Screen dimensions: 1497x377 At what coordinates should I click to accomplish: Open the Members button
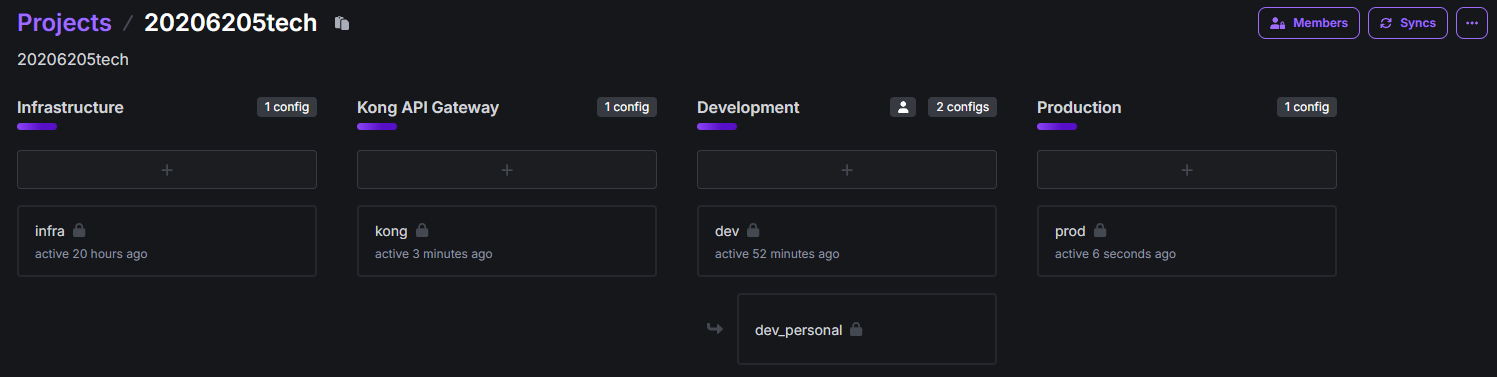(x=1308, y=23)
